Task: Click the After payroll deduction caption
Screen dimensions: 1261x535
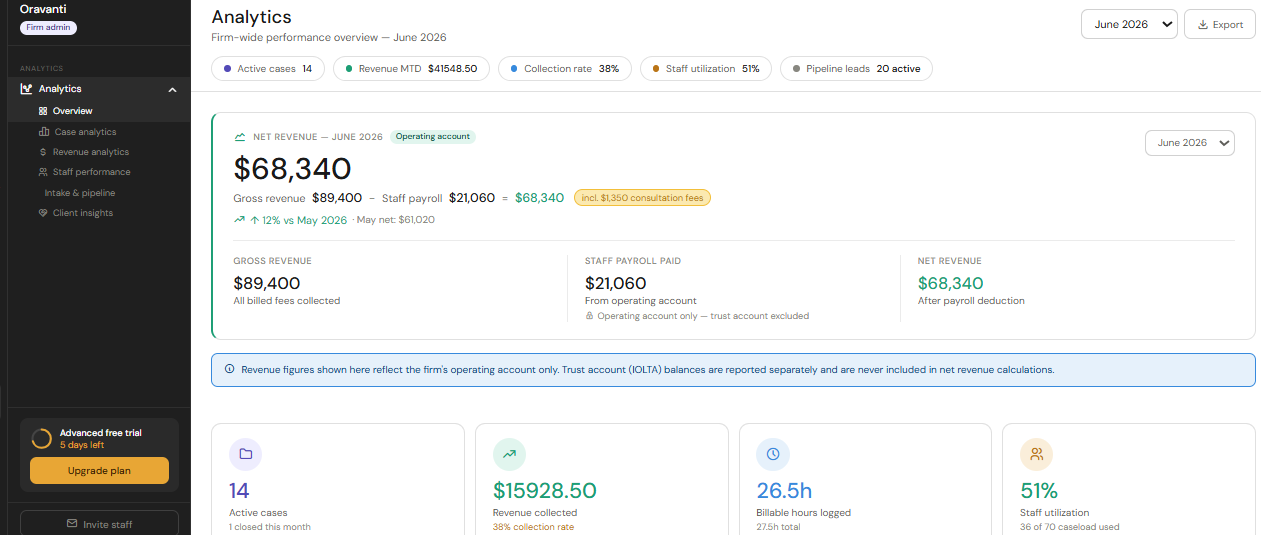Action: point(971,301)
